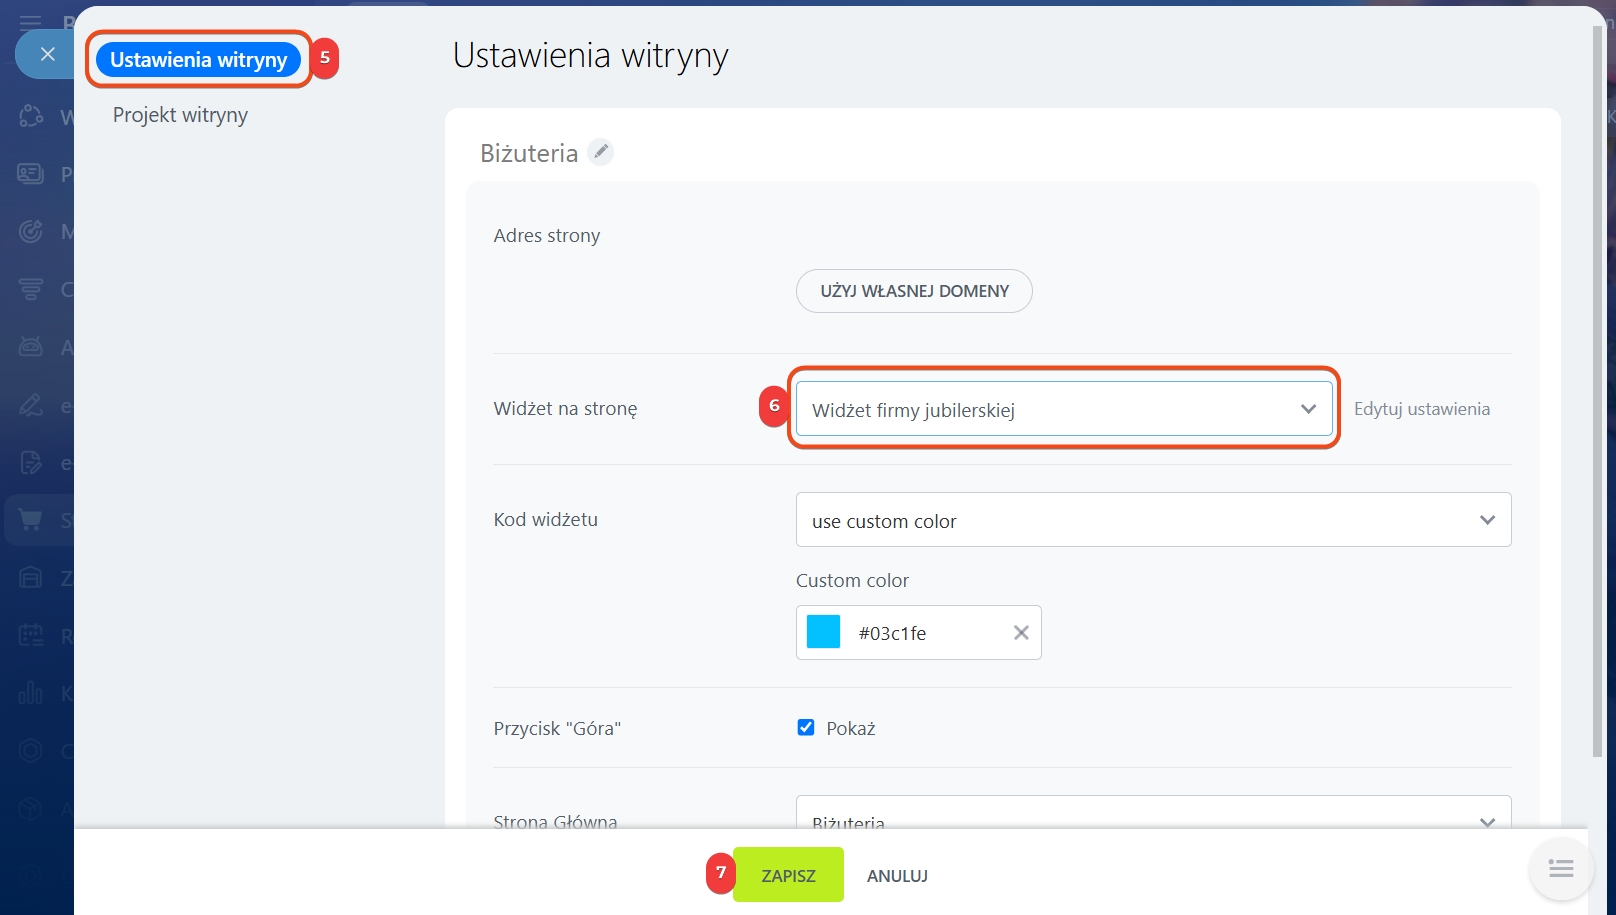
Task: Clear the custom color value with X
Action: point(1020,632)
